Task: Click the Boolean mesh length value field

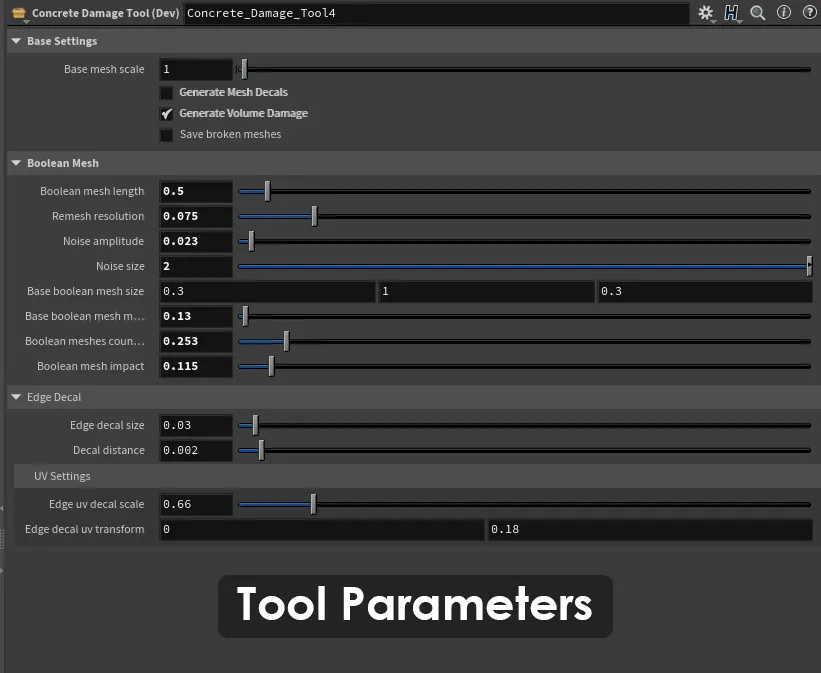Action: tap(196, 191)
